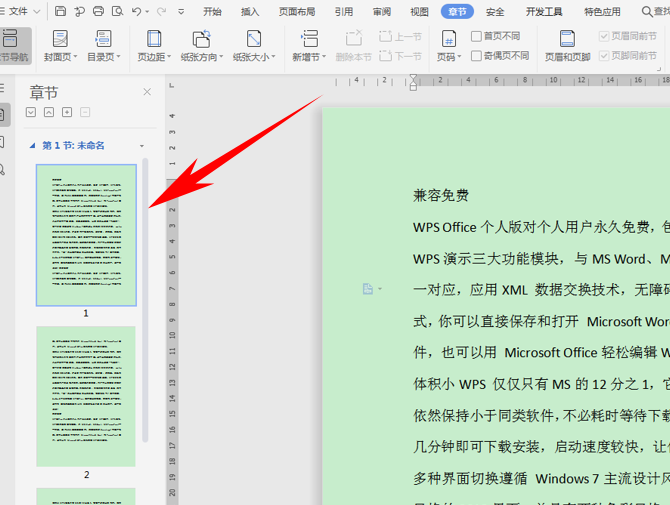This screenshot has width=670, height=505.
Task: Click the Print icon in quick toolbar
Action: tap(98, 11)
